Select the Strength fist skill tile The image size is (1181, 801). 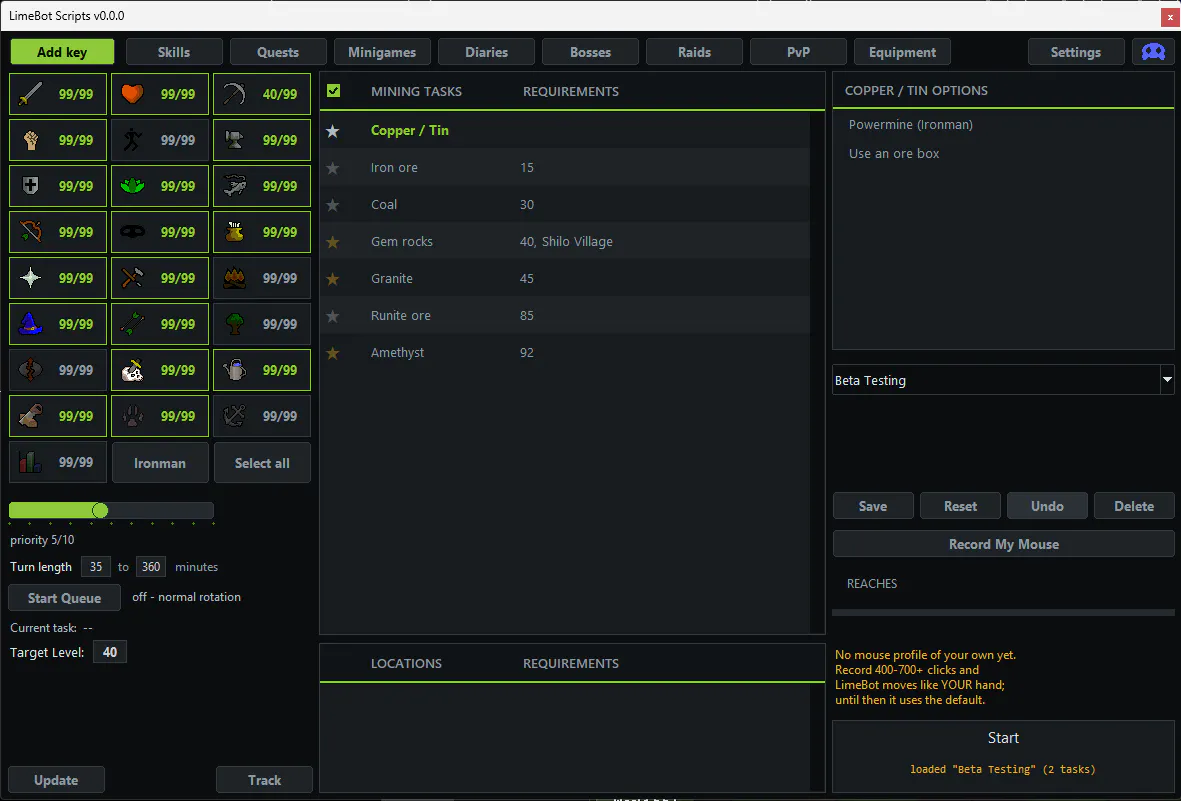[58, 140]
